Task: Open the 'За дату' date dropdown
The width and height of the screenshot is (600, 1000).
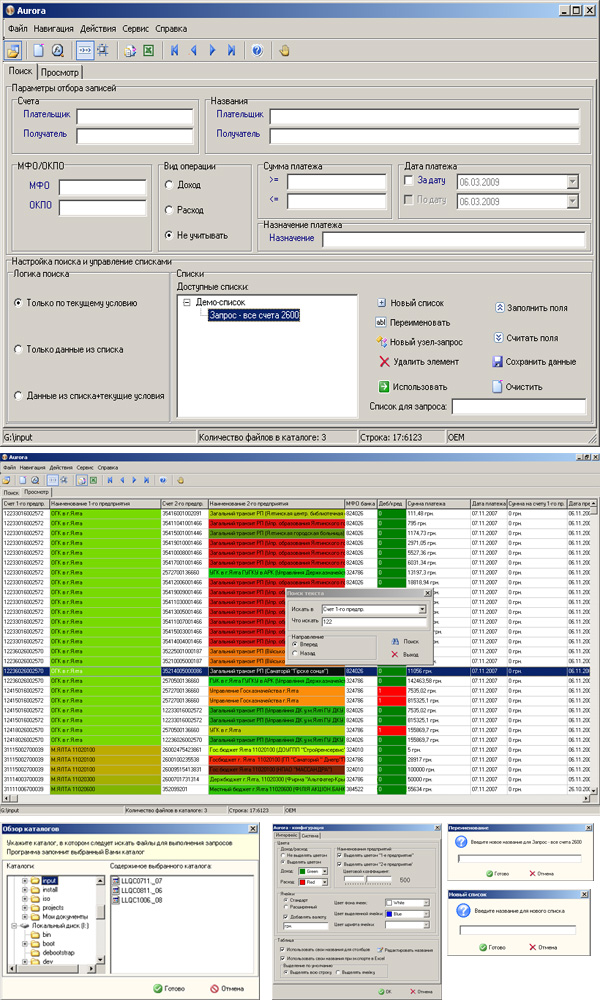Action: (x=573, y=181)
